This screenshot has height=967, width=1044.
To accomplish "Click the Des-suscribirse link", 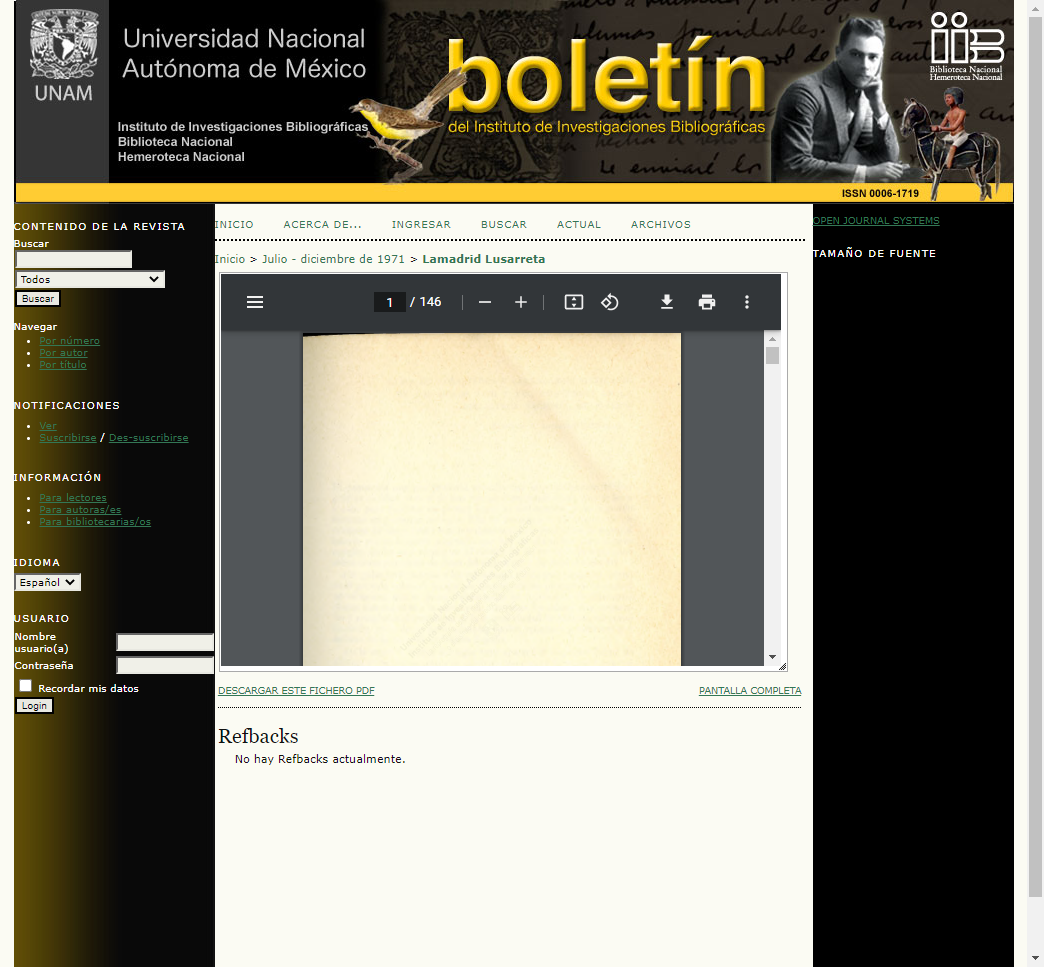I will [148, 438].
